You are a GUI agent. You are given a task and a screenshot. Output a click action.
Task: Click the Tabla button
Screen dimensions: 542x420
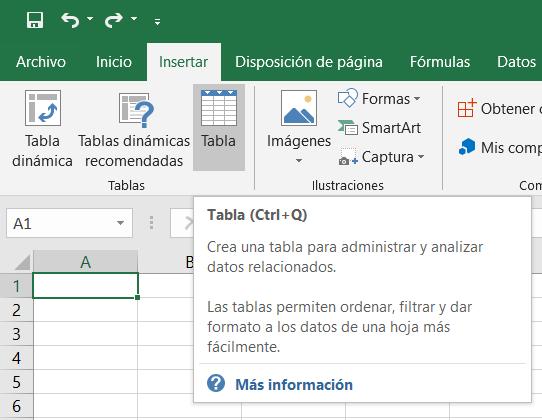pos(219,128)
